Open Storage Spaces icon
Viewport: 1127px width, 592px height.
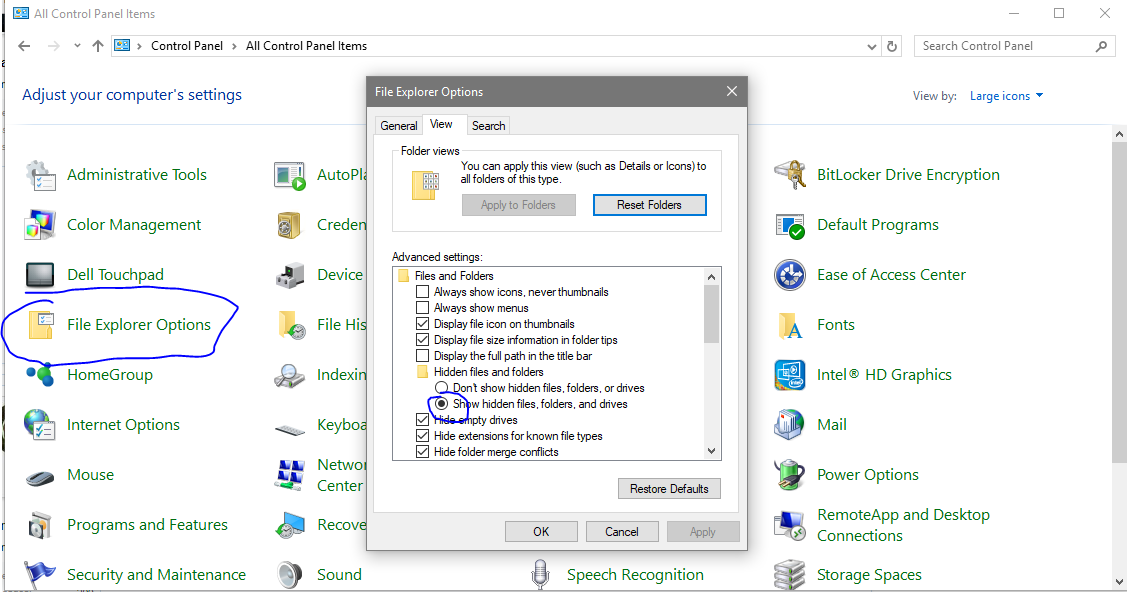[x=789, y=575]
